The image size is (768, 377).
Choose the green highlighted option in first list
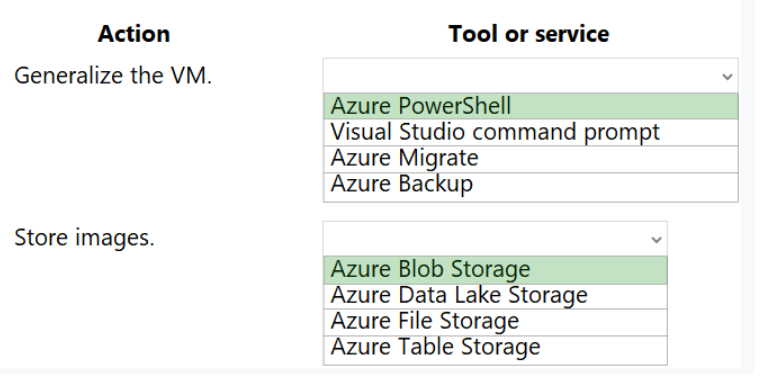(530, 106)
